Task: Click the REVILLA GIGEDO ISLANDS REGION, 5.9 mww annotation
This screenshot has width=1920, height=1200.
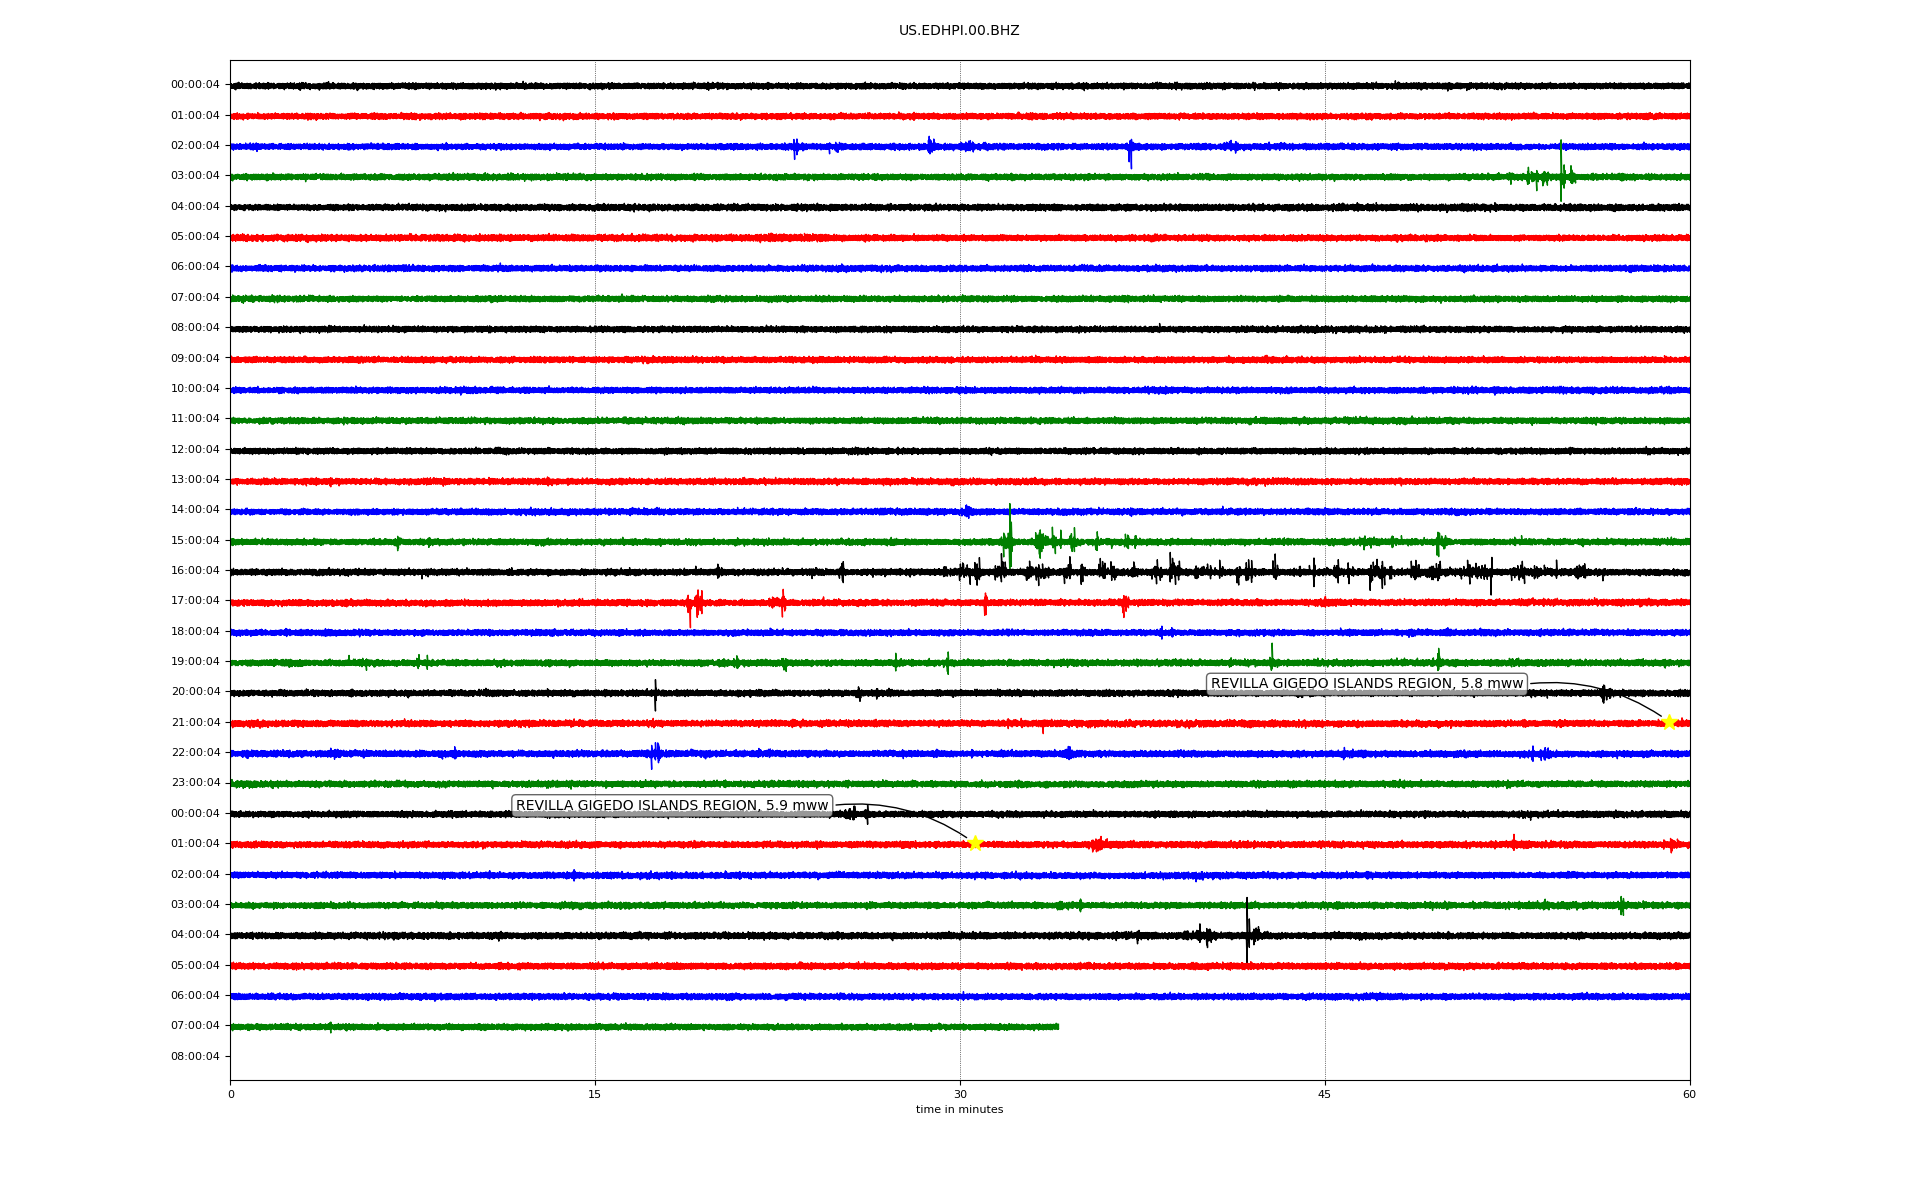Action: tap(672, 805)
